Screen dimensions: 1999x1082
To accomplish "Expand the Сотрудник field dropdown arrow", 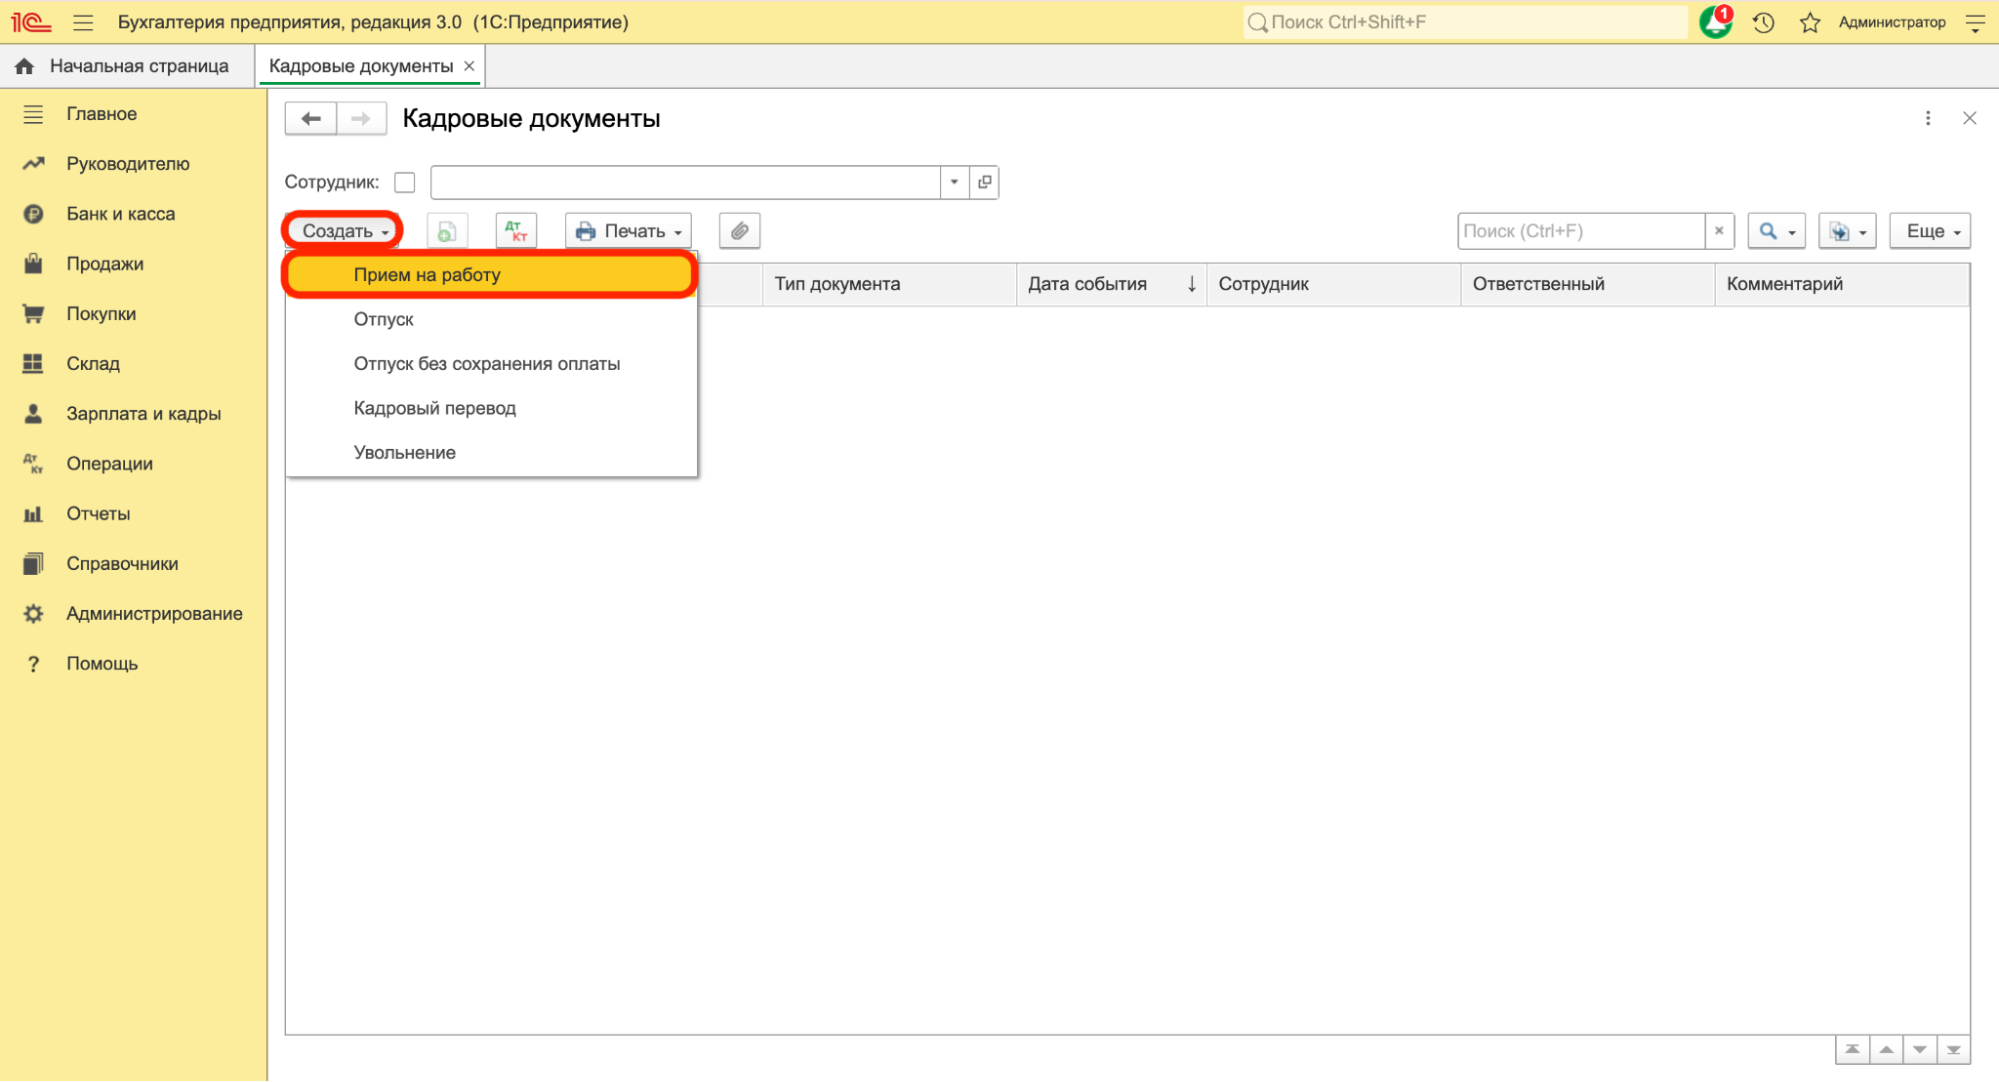I will 954,182.
